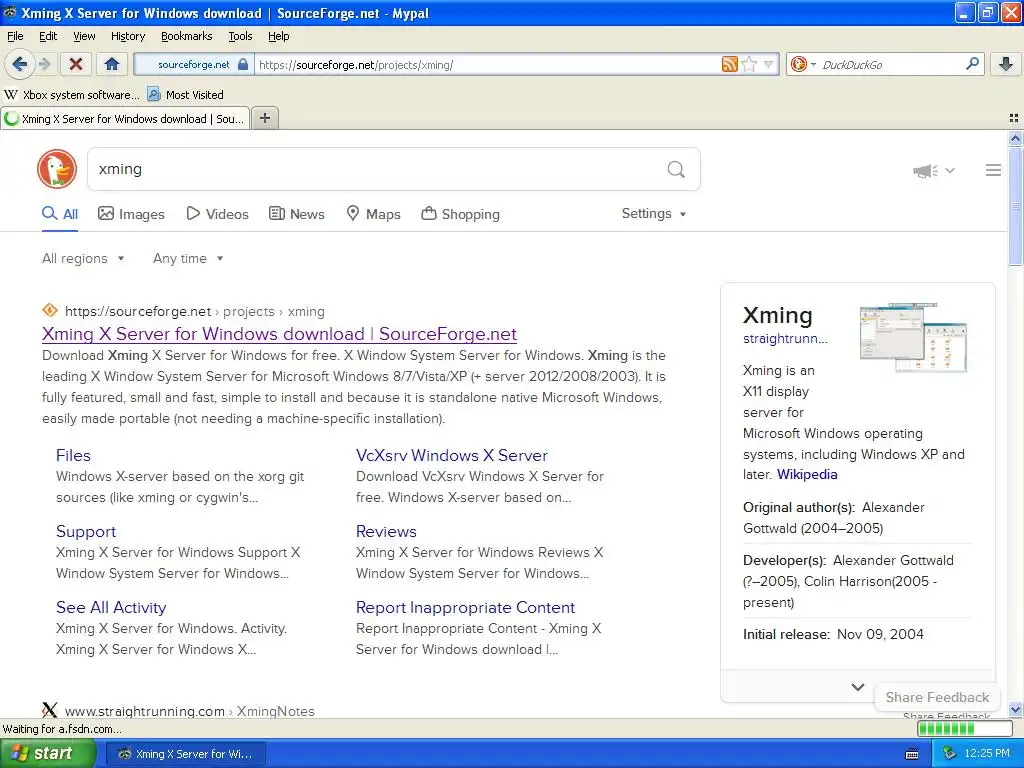Bookmark this page with the star icon
The height and width of the screenshot is (768, 1024).
pos(750,64)
